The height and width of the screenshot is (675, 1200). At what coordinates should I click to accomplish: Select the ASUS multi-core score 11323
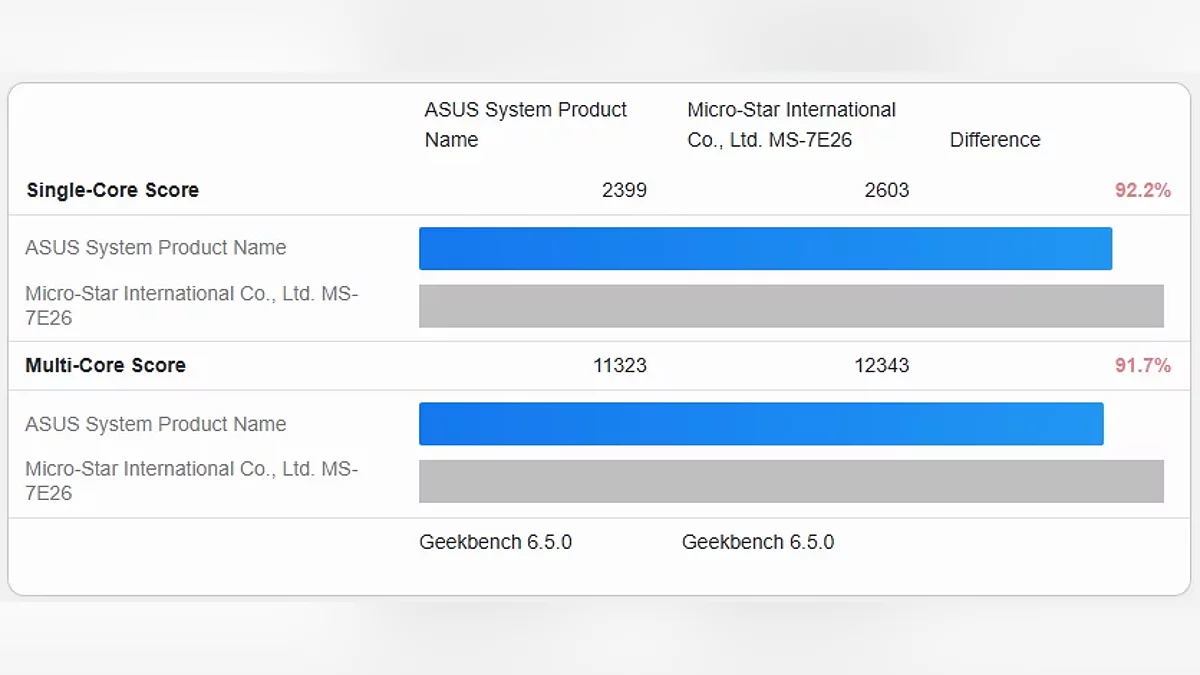tap(619, 365)
